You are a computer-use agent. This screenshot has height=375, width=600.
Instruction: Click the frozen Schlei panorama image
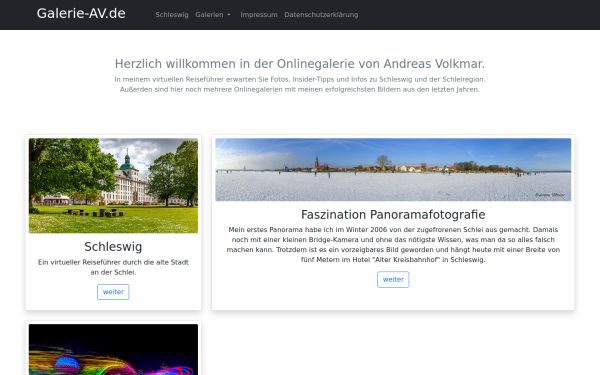(x=393, y=170)
